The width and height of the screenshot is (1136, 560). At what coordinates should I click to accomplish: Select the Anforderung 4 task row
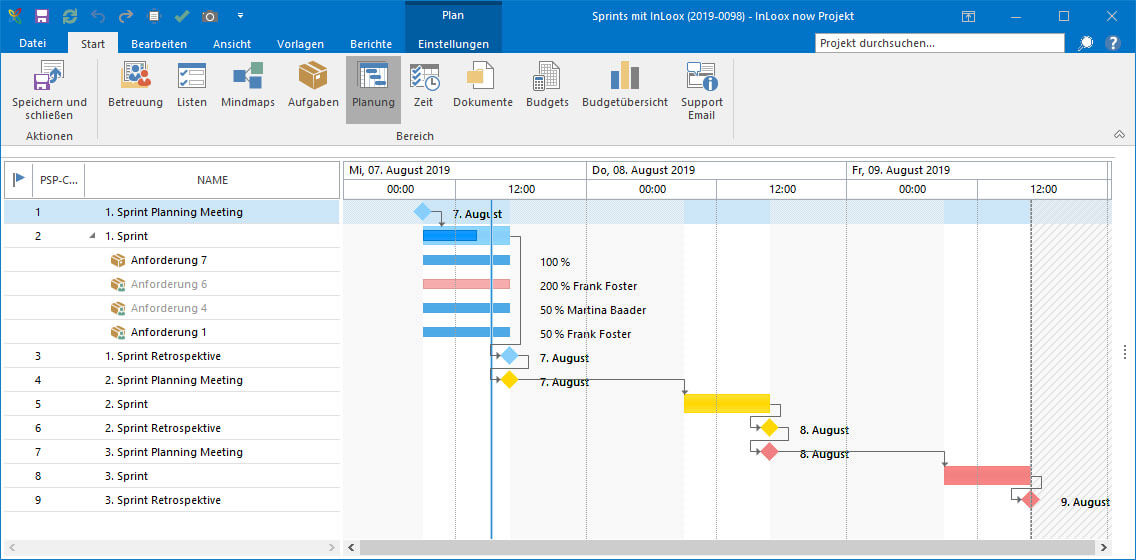pos(172,308)
